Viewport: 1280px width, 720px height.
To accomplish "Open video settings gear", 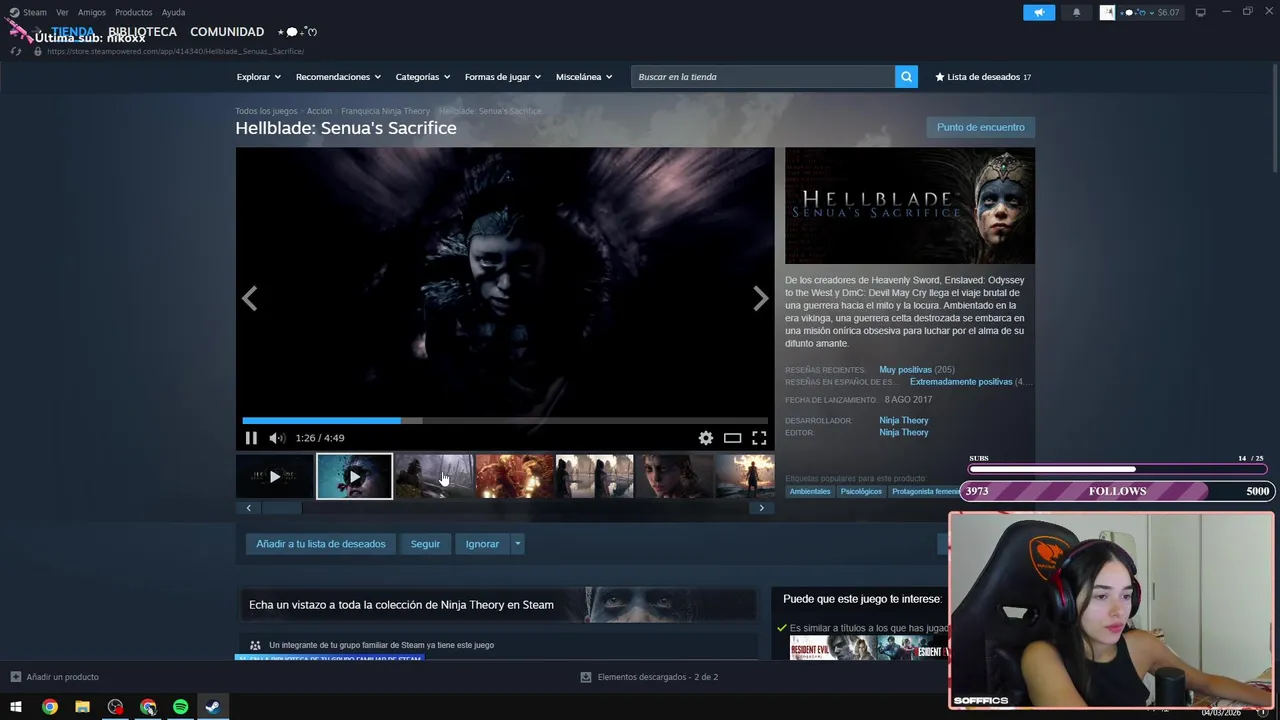I will pos(706,438).
